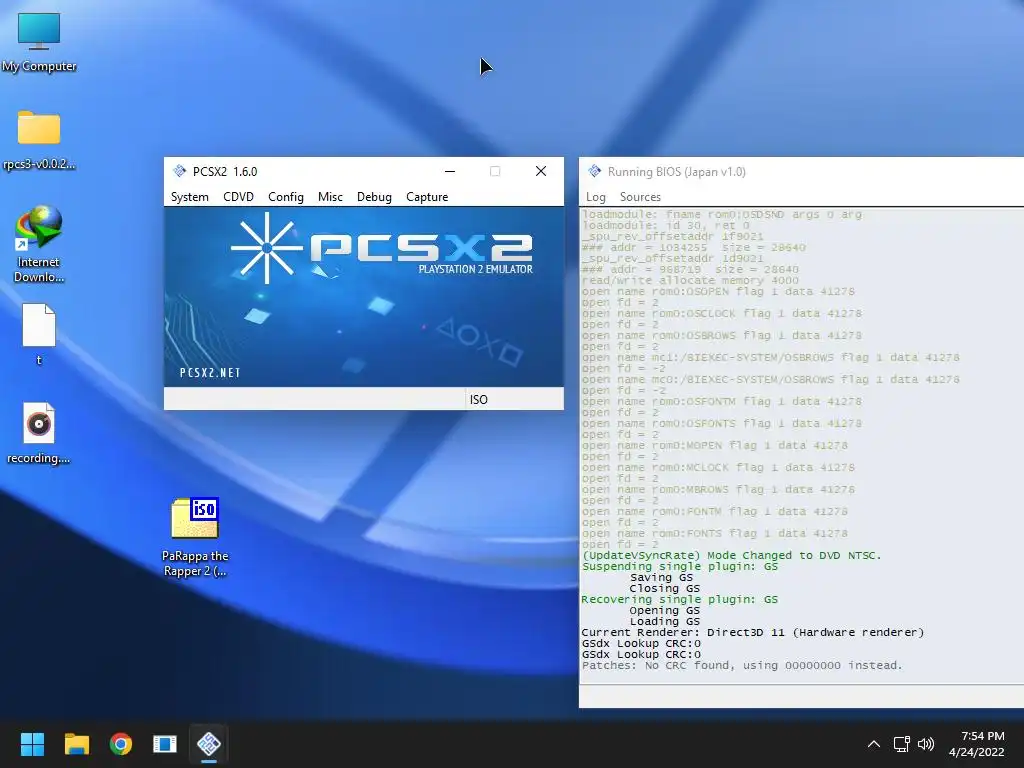This screenshot has height=768, width=1024.
Task: Minimize the PCSX2 window
Action: pyautogui.click(x=450, y=171)
